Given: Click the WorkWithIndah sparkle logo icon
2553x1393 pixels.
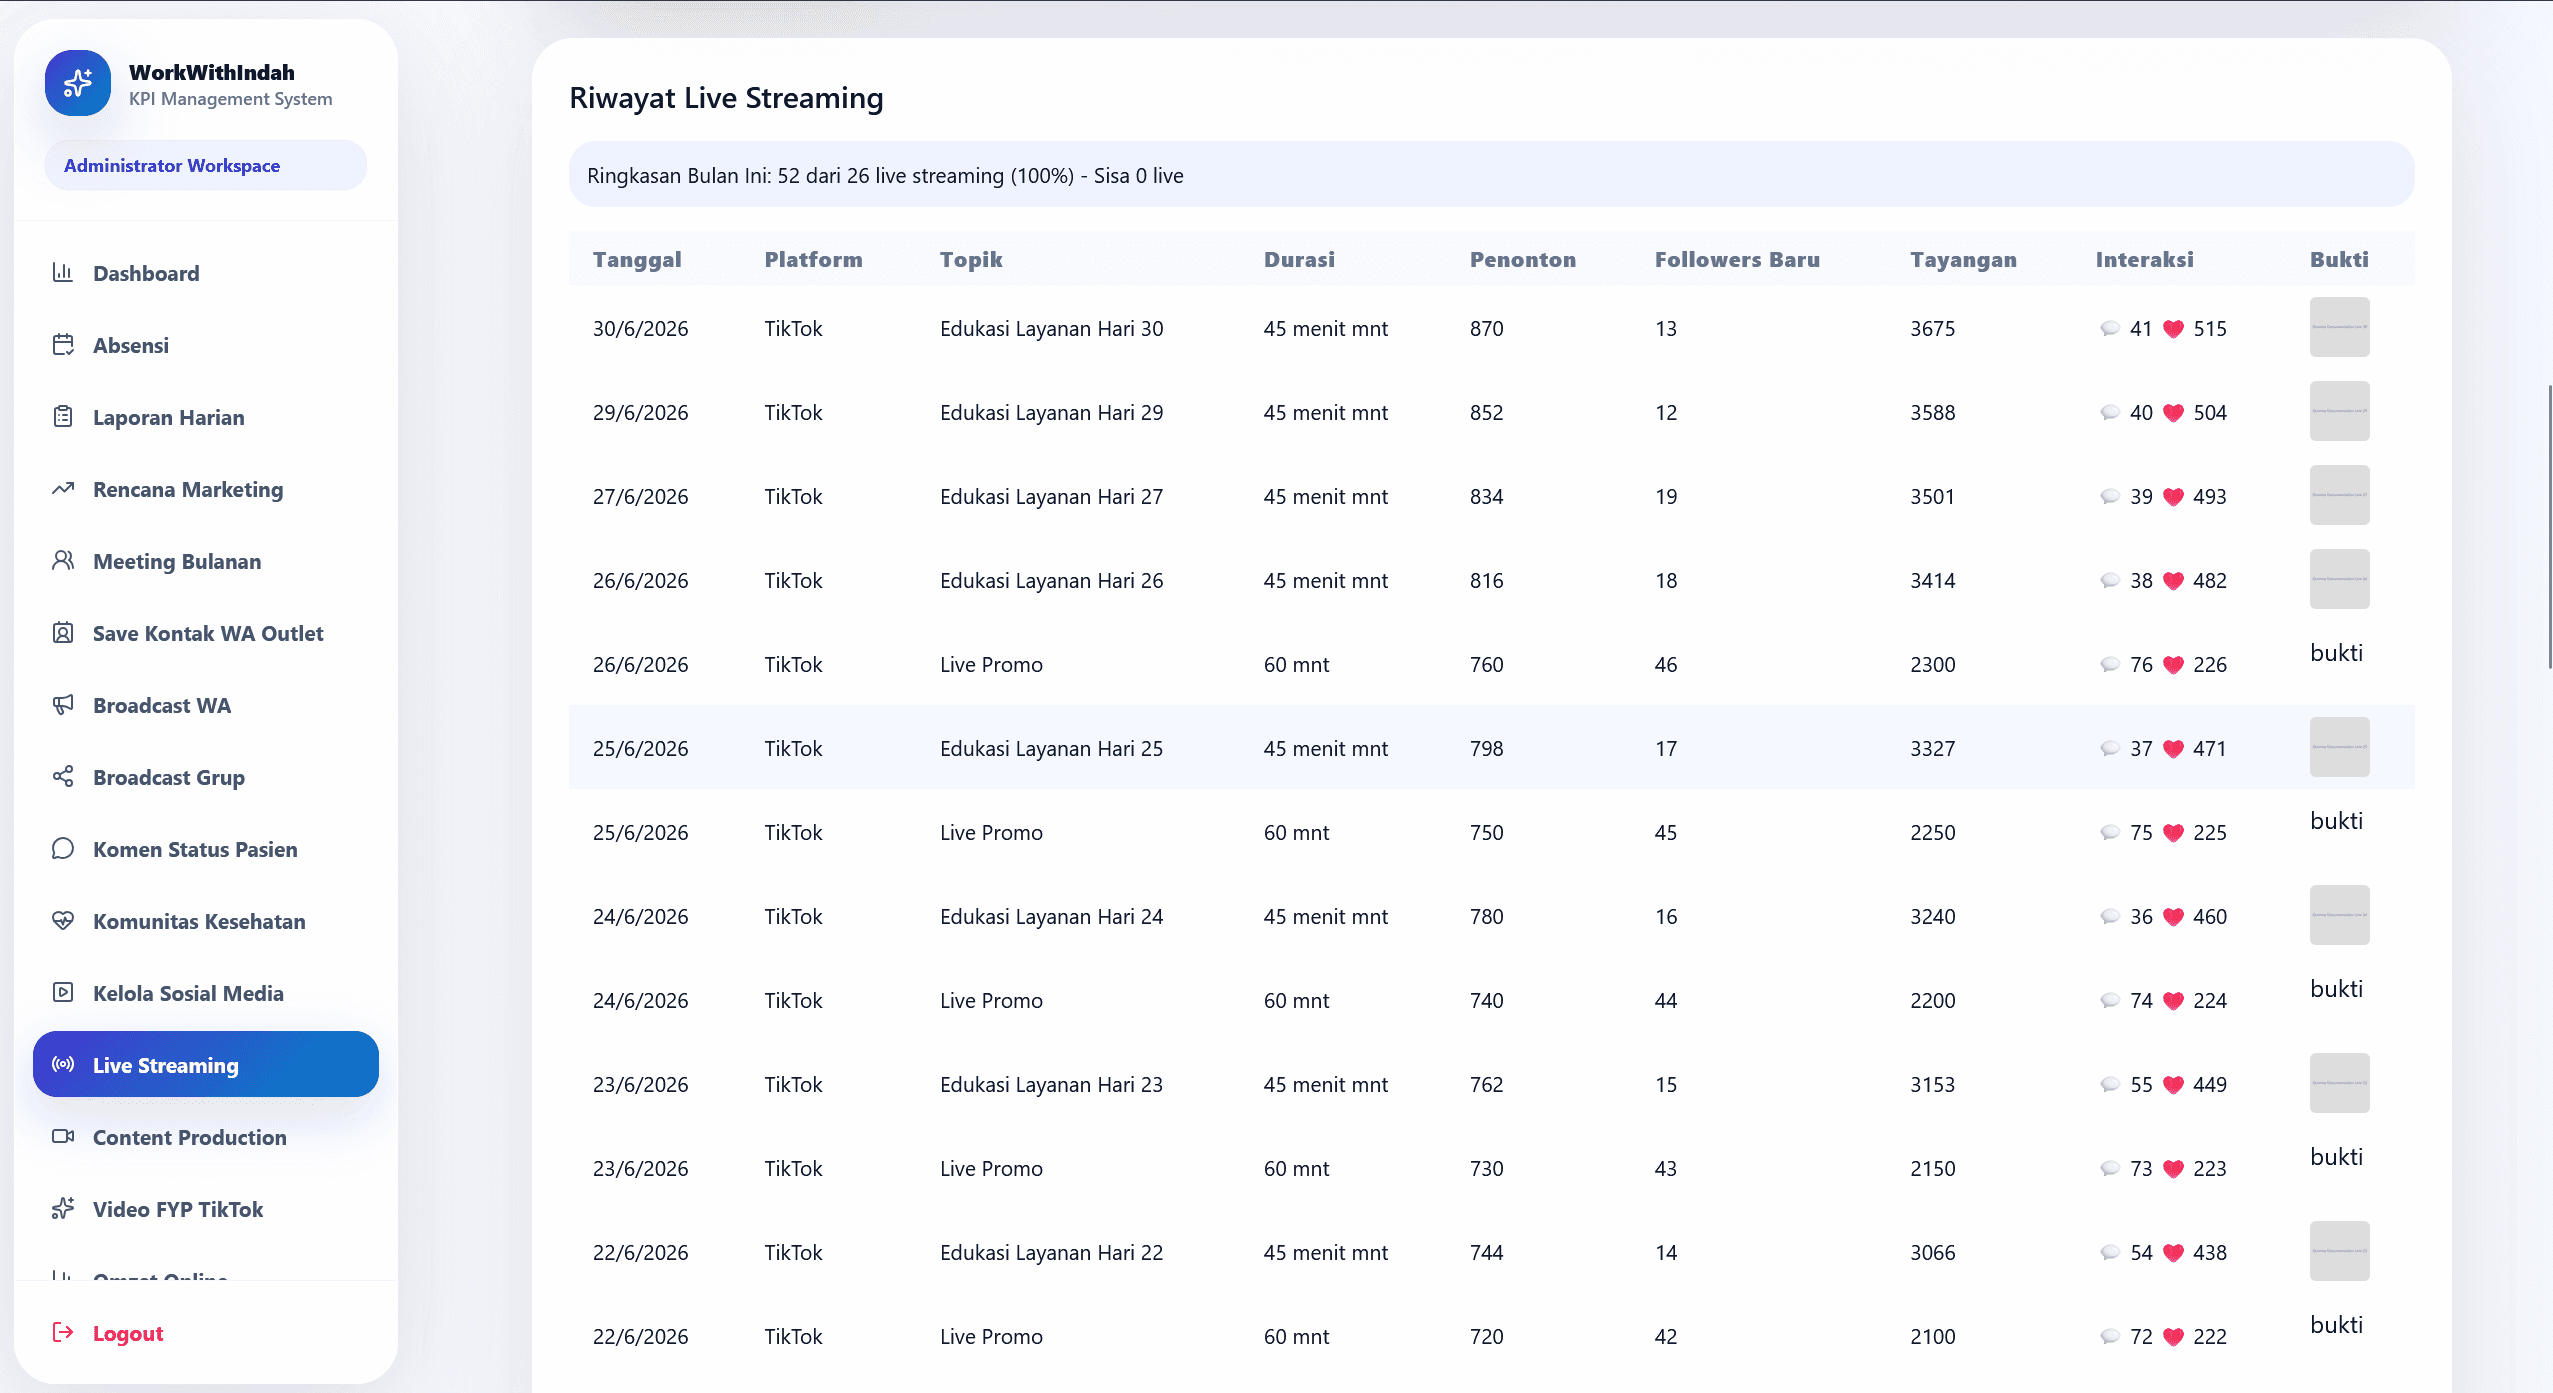Looking at the screenshot, I should pyautogui.click(x=78, y=83).
